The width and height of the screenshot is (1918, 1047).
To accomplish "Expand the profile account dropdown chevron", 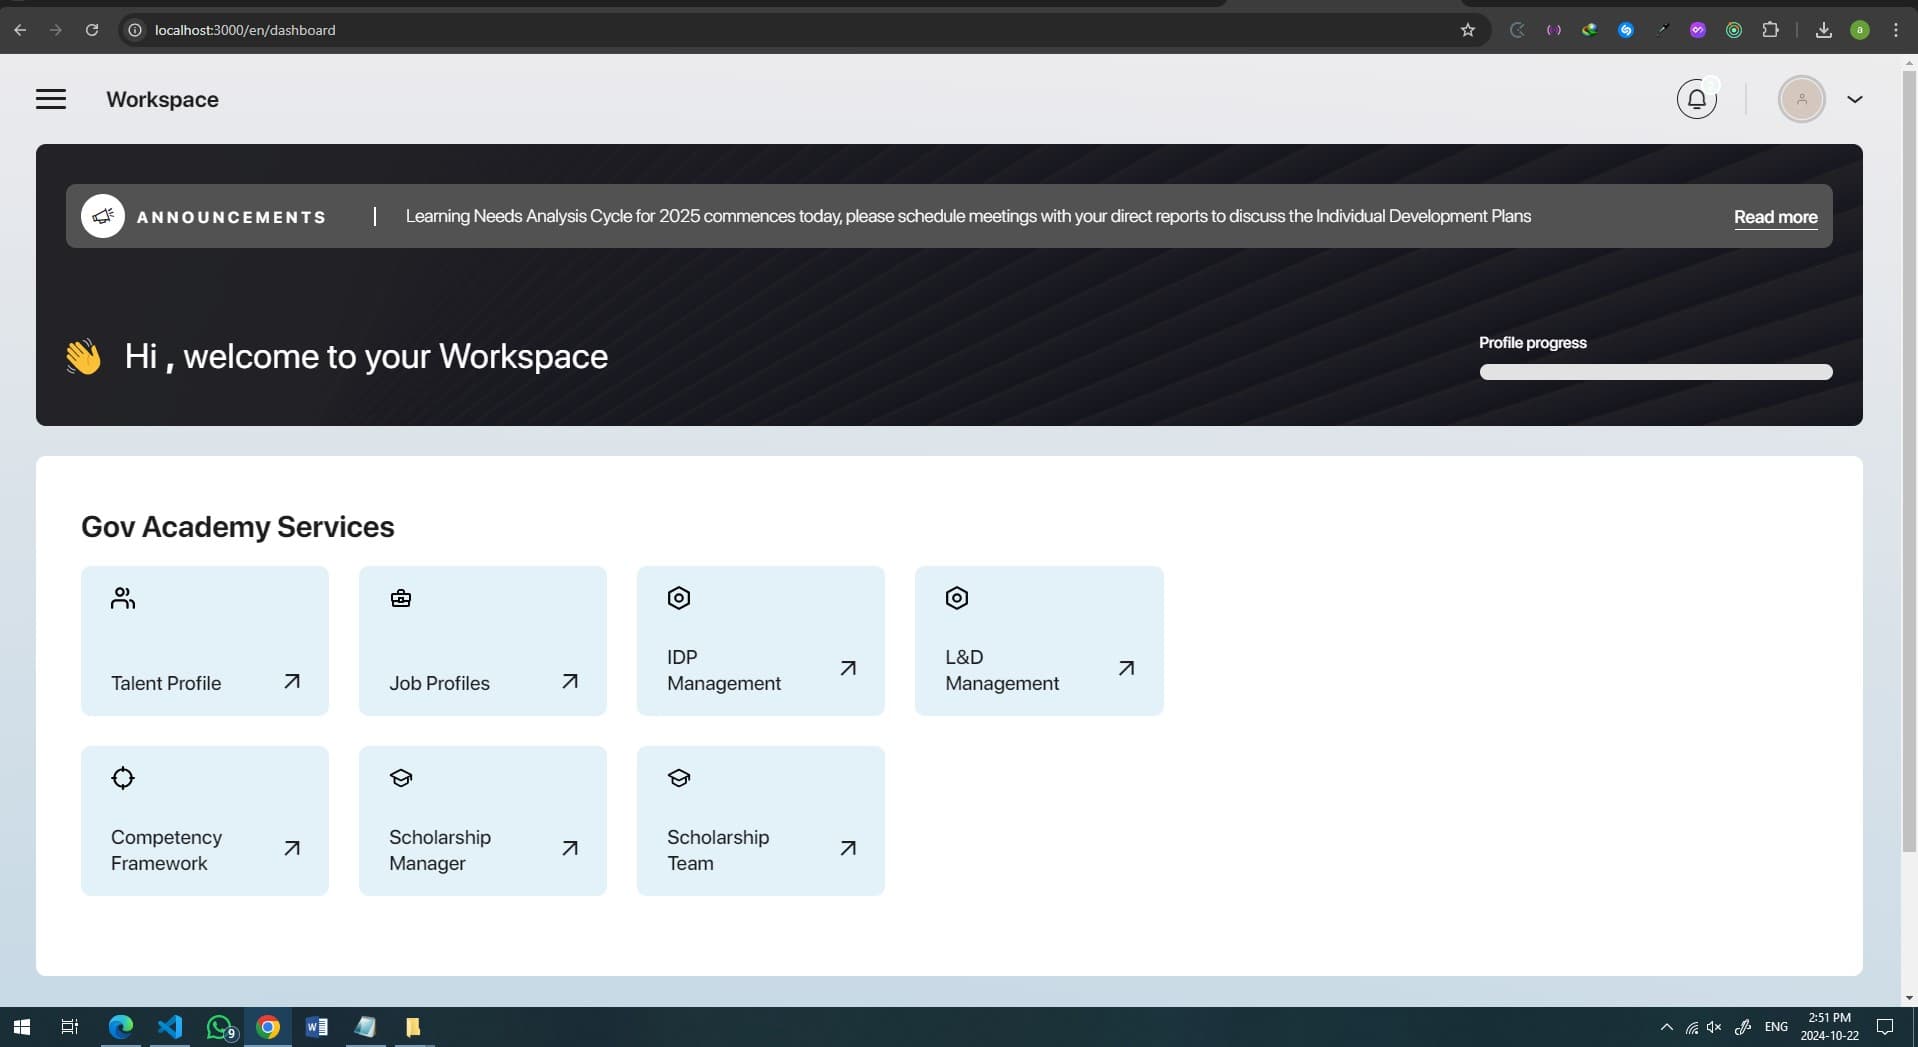I will [1854, 98].
